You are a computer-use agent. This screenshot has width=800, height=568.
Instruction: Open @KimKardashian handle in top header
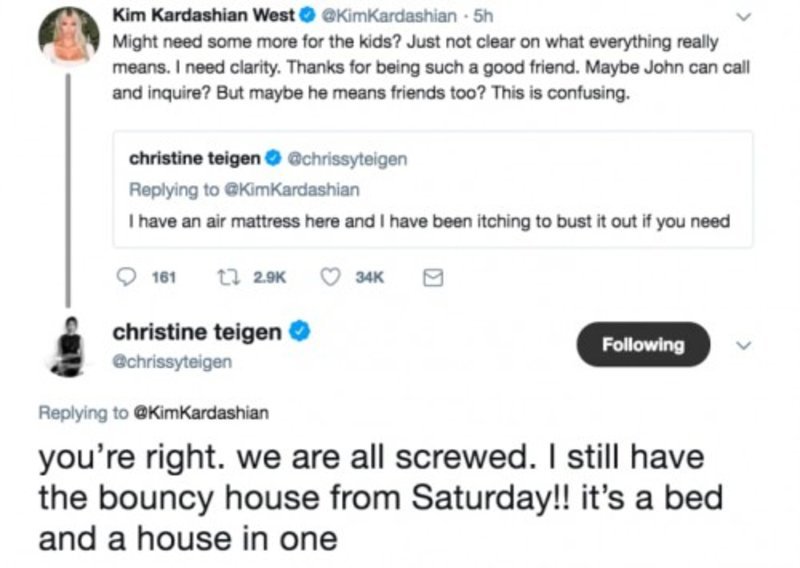[x=372, y=16]
